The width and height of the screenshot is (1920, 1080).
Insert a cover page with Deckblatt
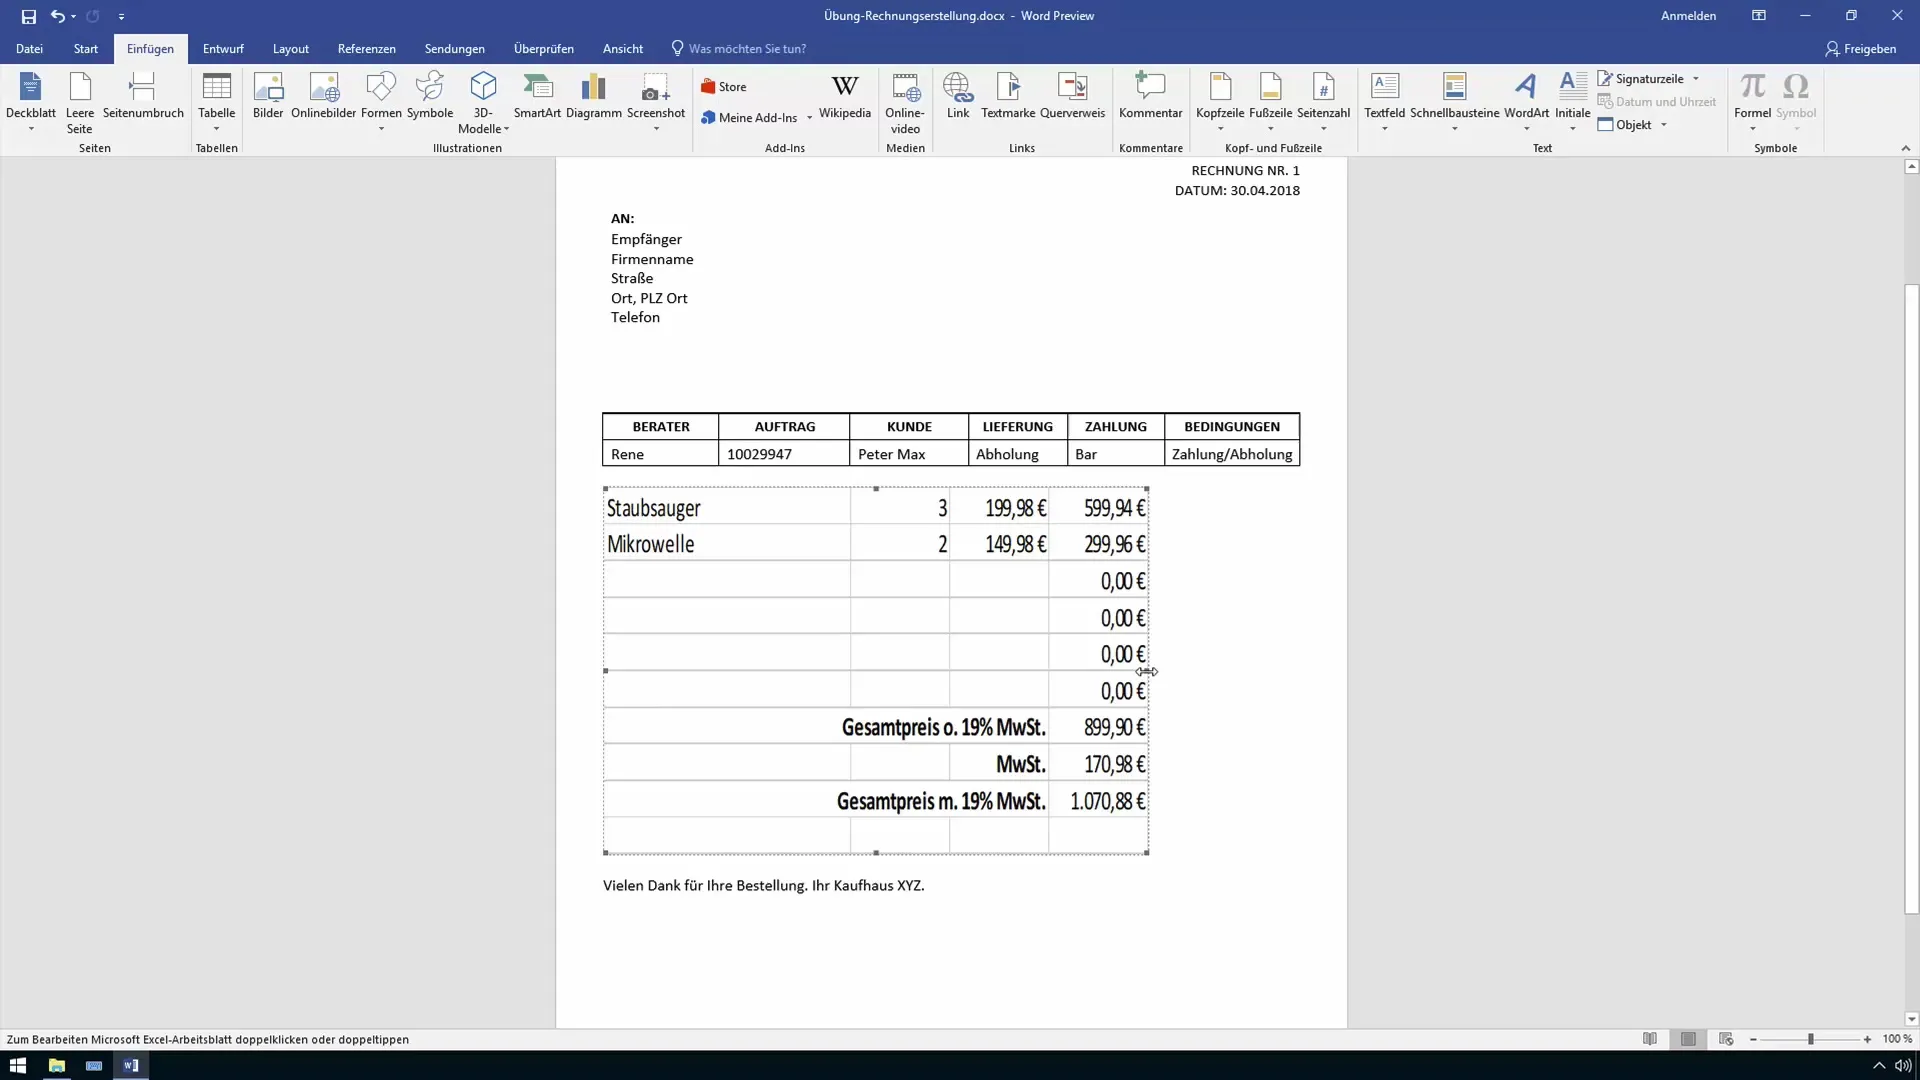(x=30, y=102)
